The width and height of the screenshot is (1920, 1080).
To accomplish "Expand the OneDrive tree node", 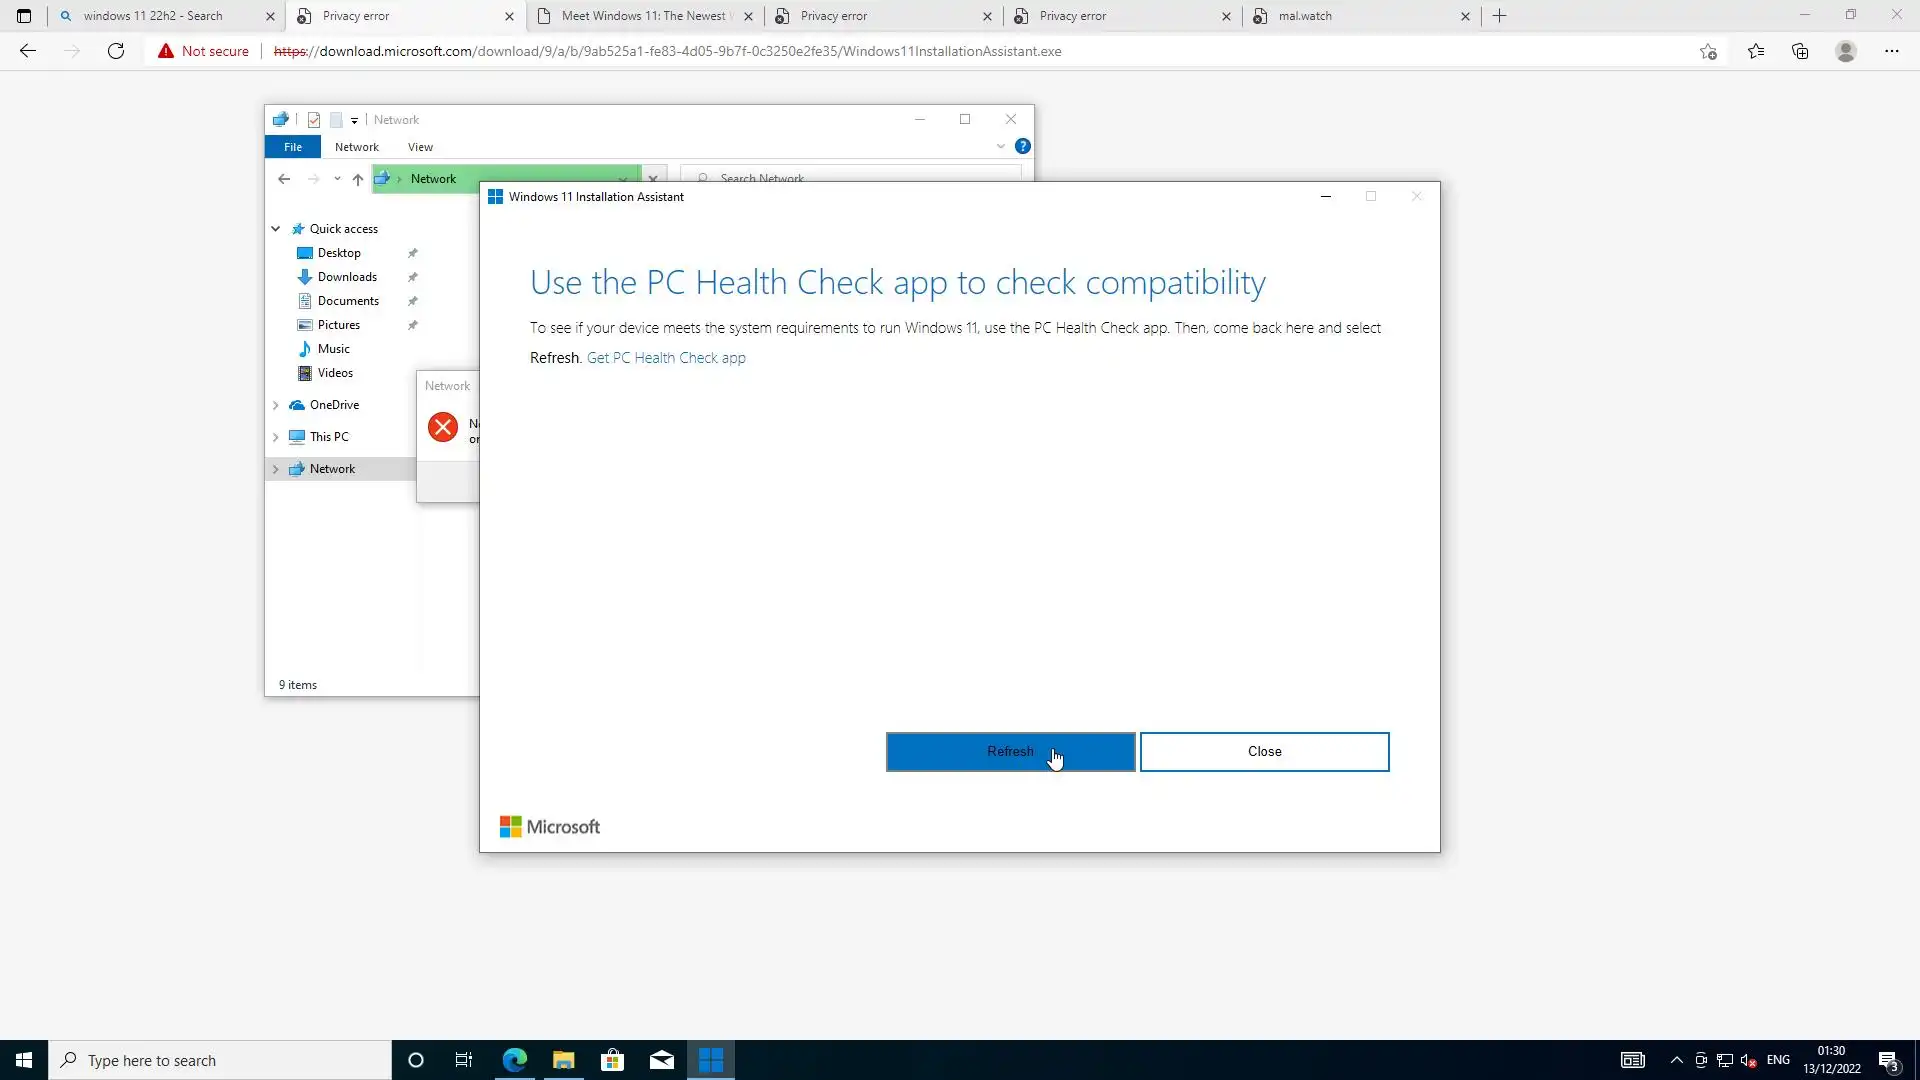I will [276, 405].
